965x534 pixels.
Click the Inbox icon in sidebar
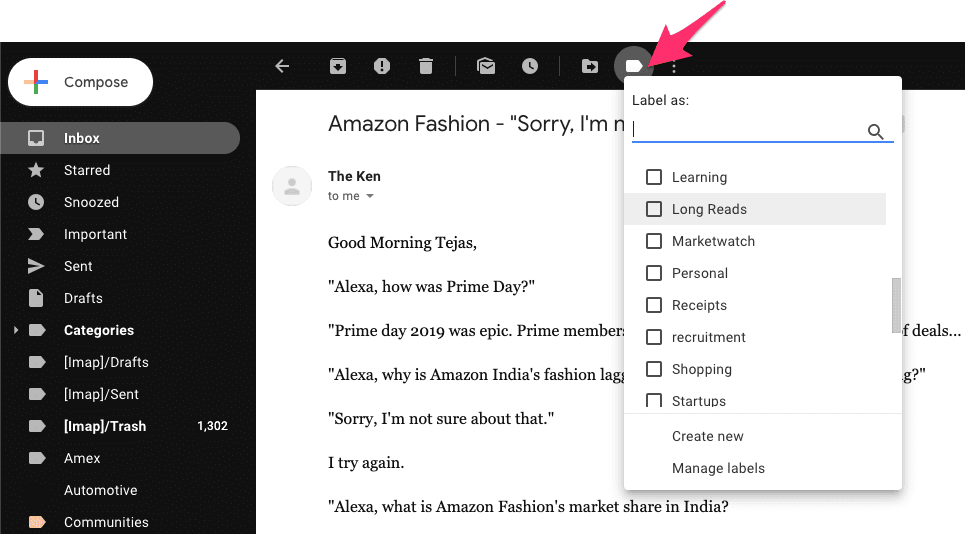point(36,138)
